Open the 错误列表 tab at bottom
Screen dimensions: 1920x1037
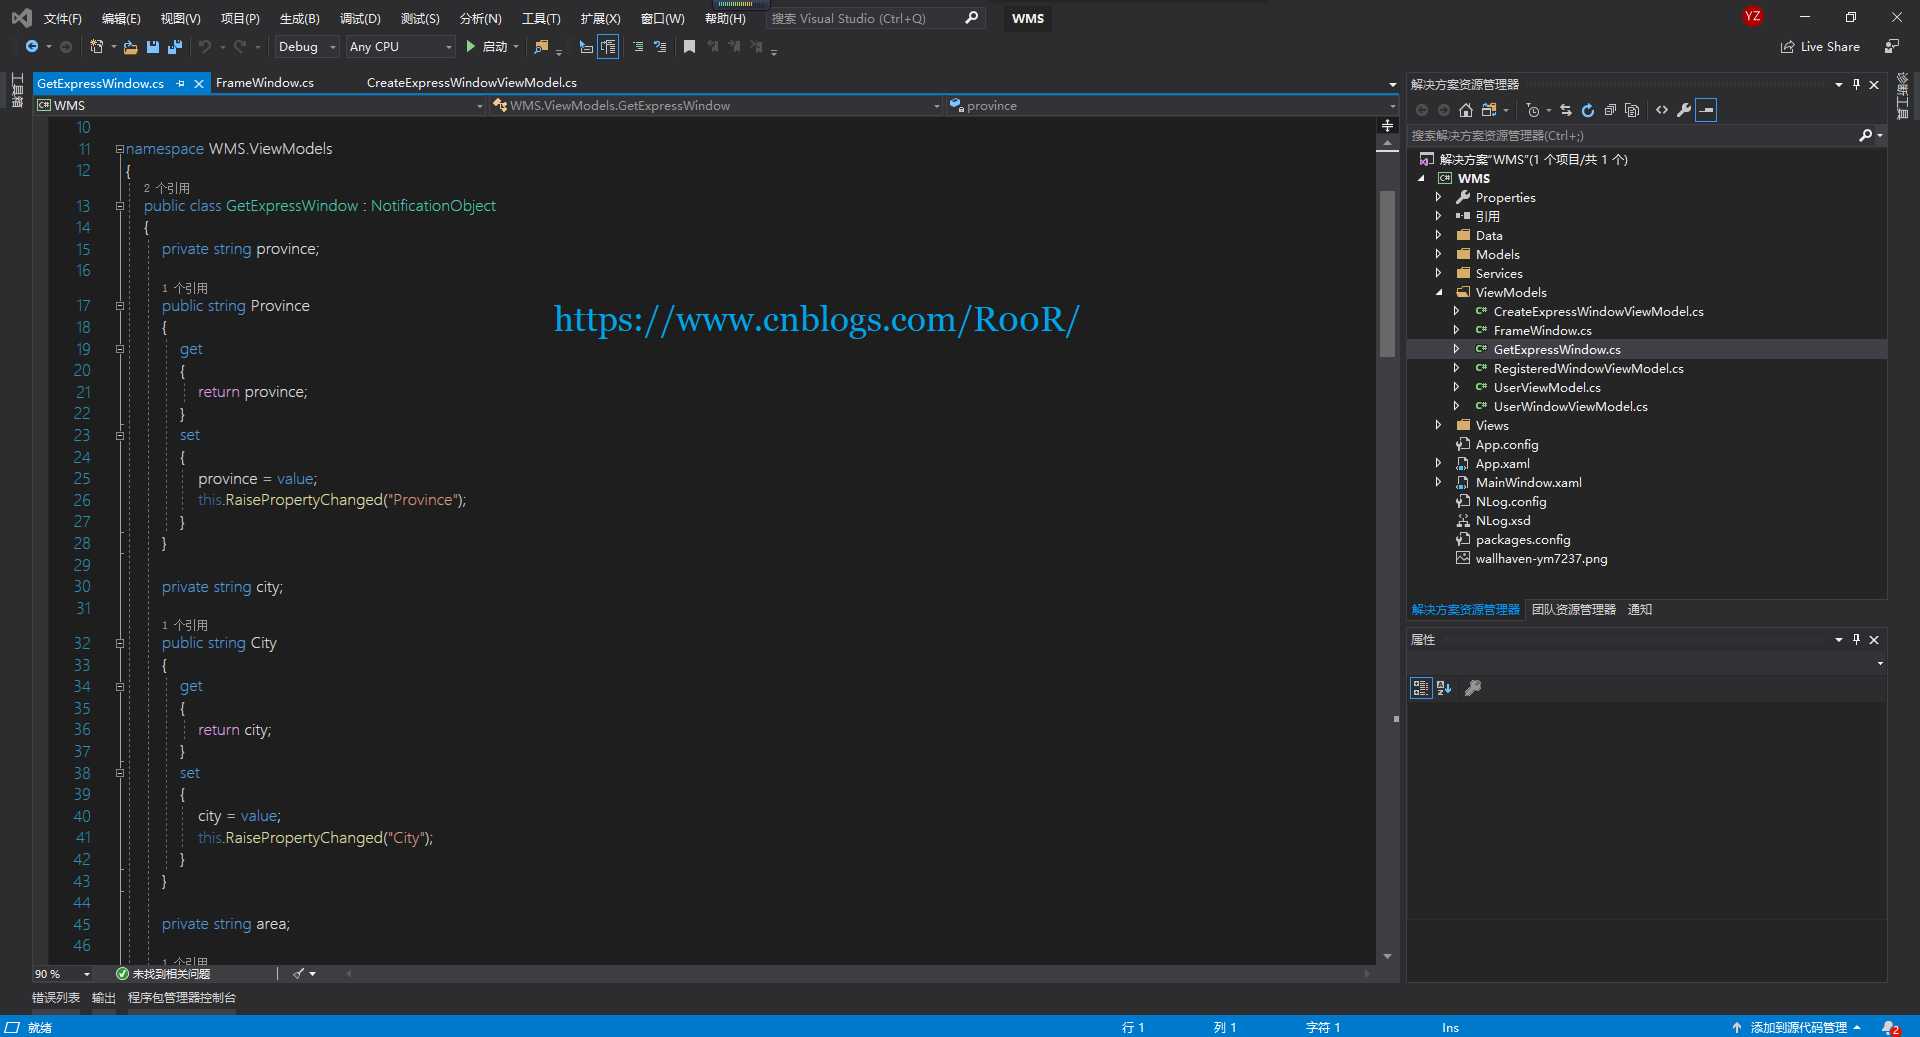(x=56, y=998)
